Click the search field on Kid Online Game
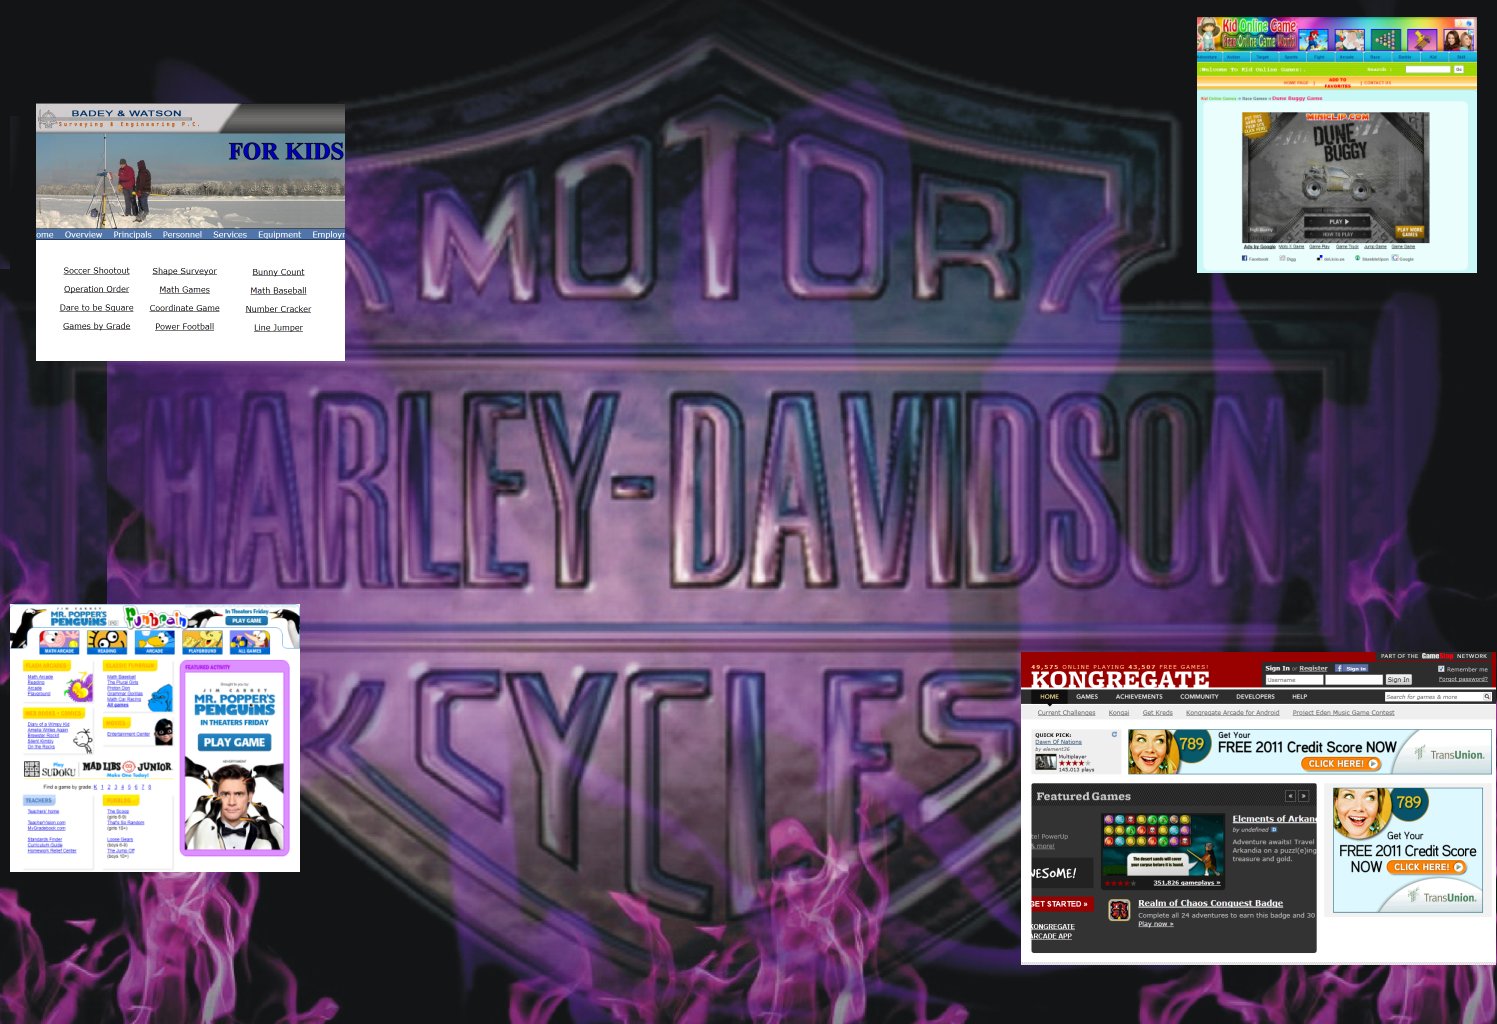This screenshot has width=1497, height=1024. pyautogui.click(x=1428, y=69)
